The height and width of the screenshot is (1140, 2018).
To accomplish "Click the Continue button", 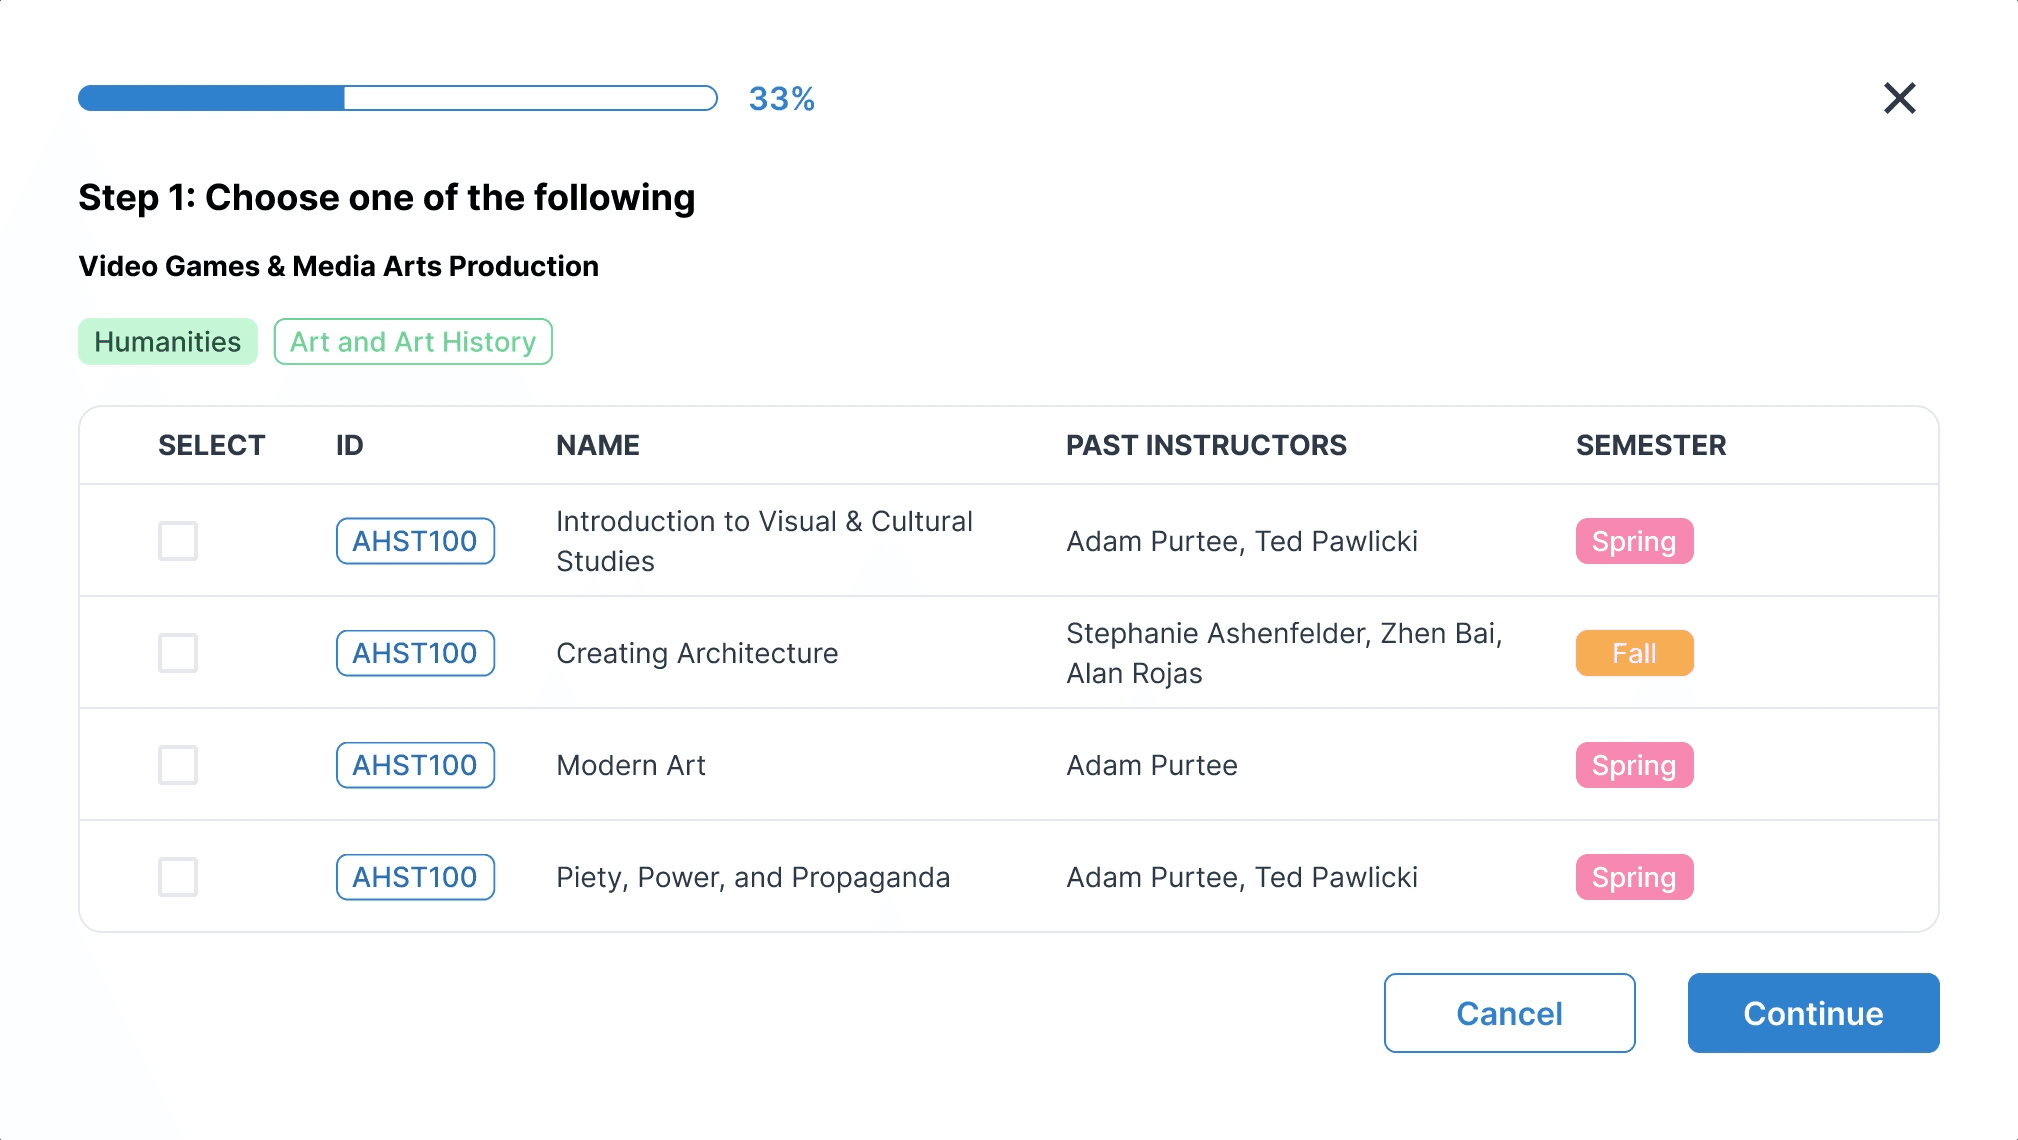I will tap(1813, 1013).
